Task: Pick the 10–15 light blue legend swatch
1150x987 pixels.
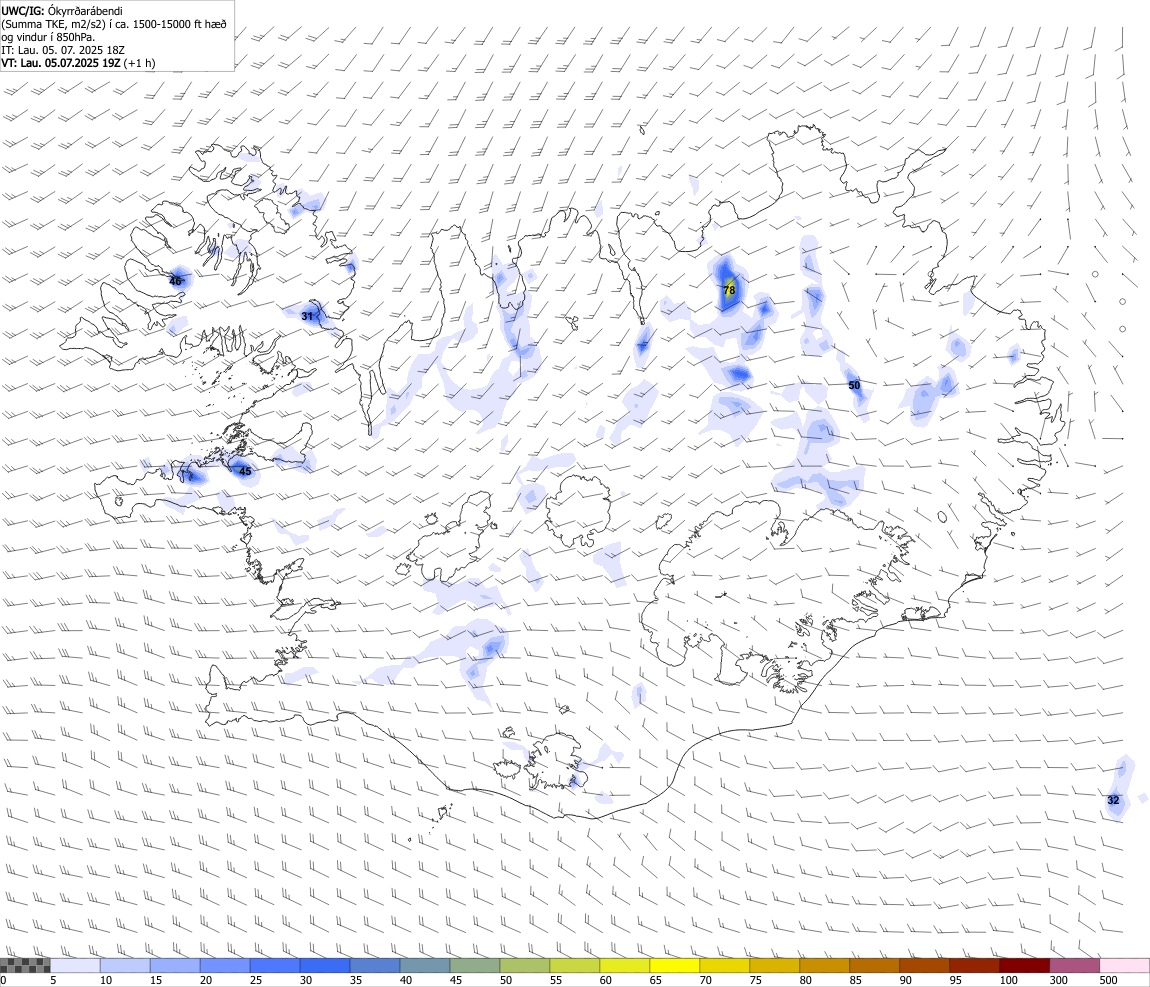Action: [x=125, y=965]
